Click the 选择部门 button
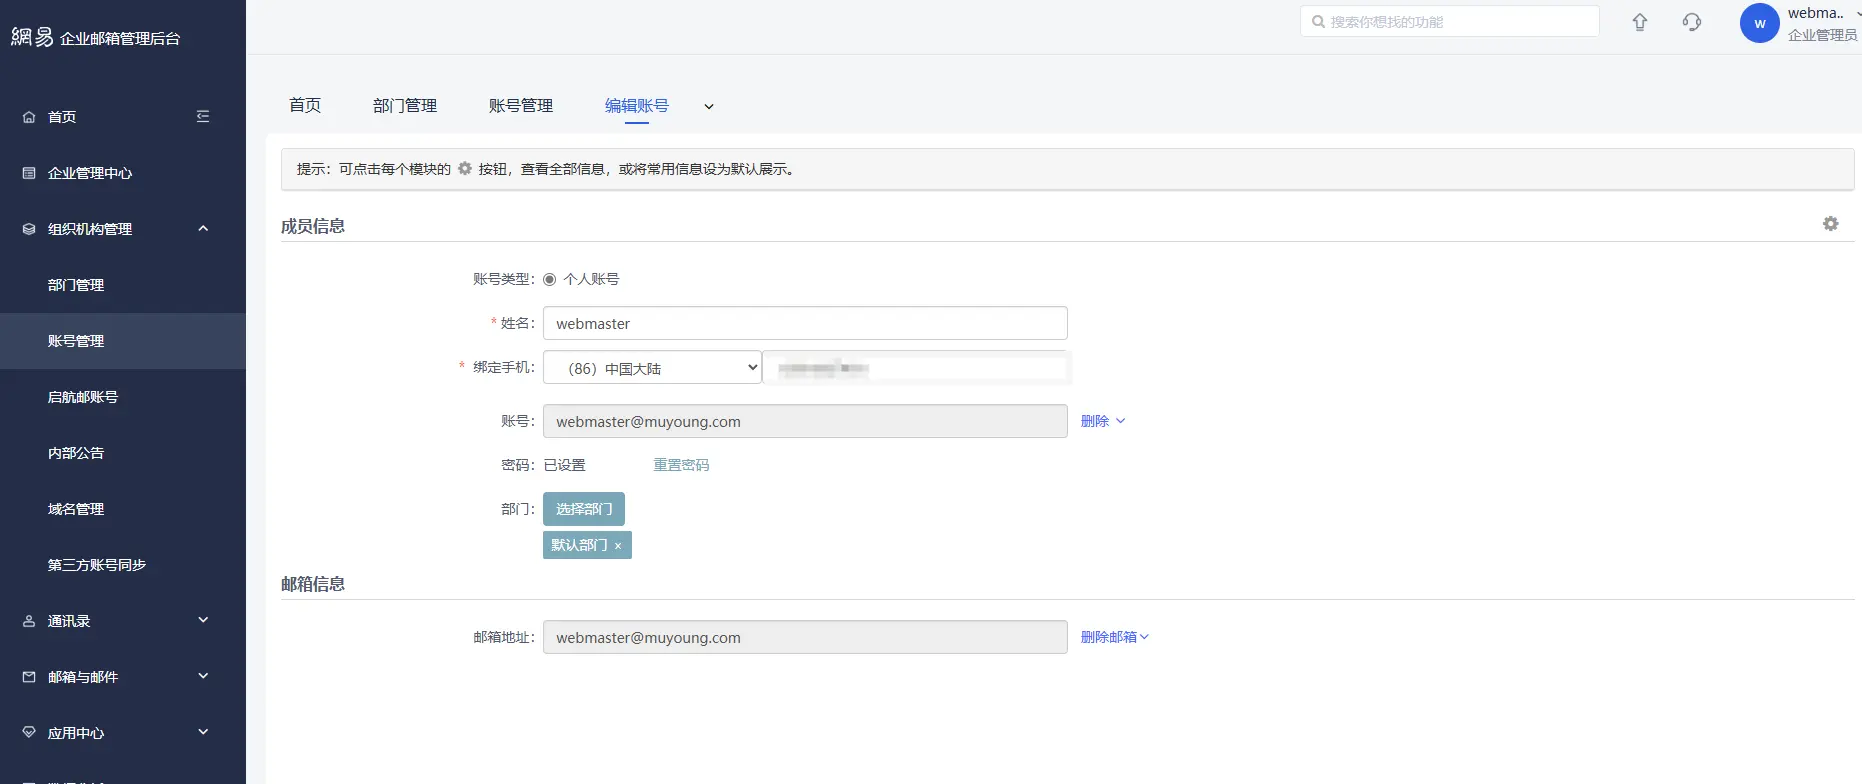Image resolution: width=1862 pixels, height=784 pixels. point(584,509)
